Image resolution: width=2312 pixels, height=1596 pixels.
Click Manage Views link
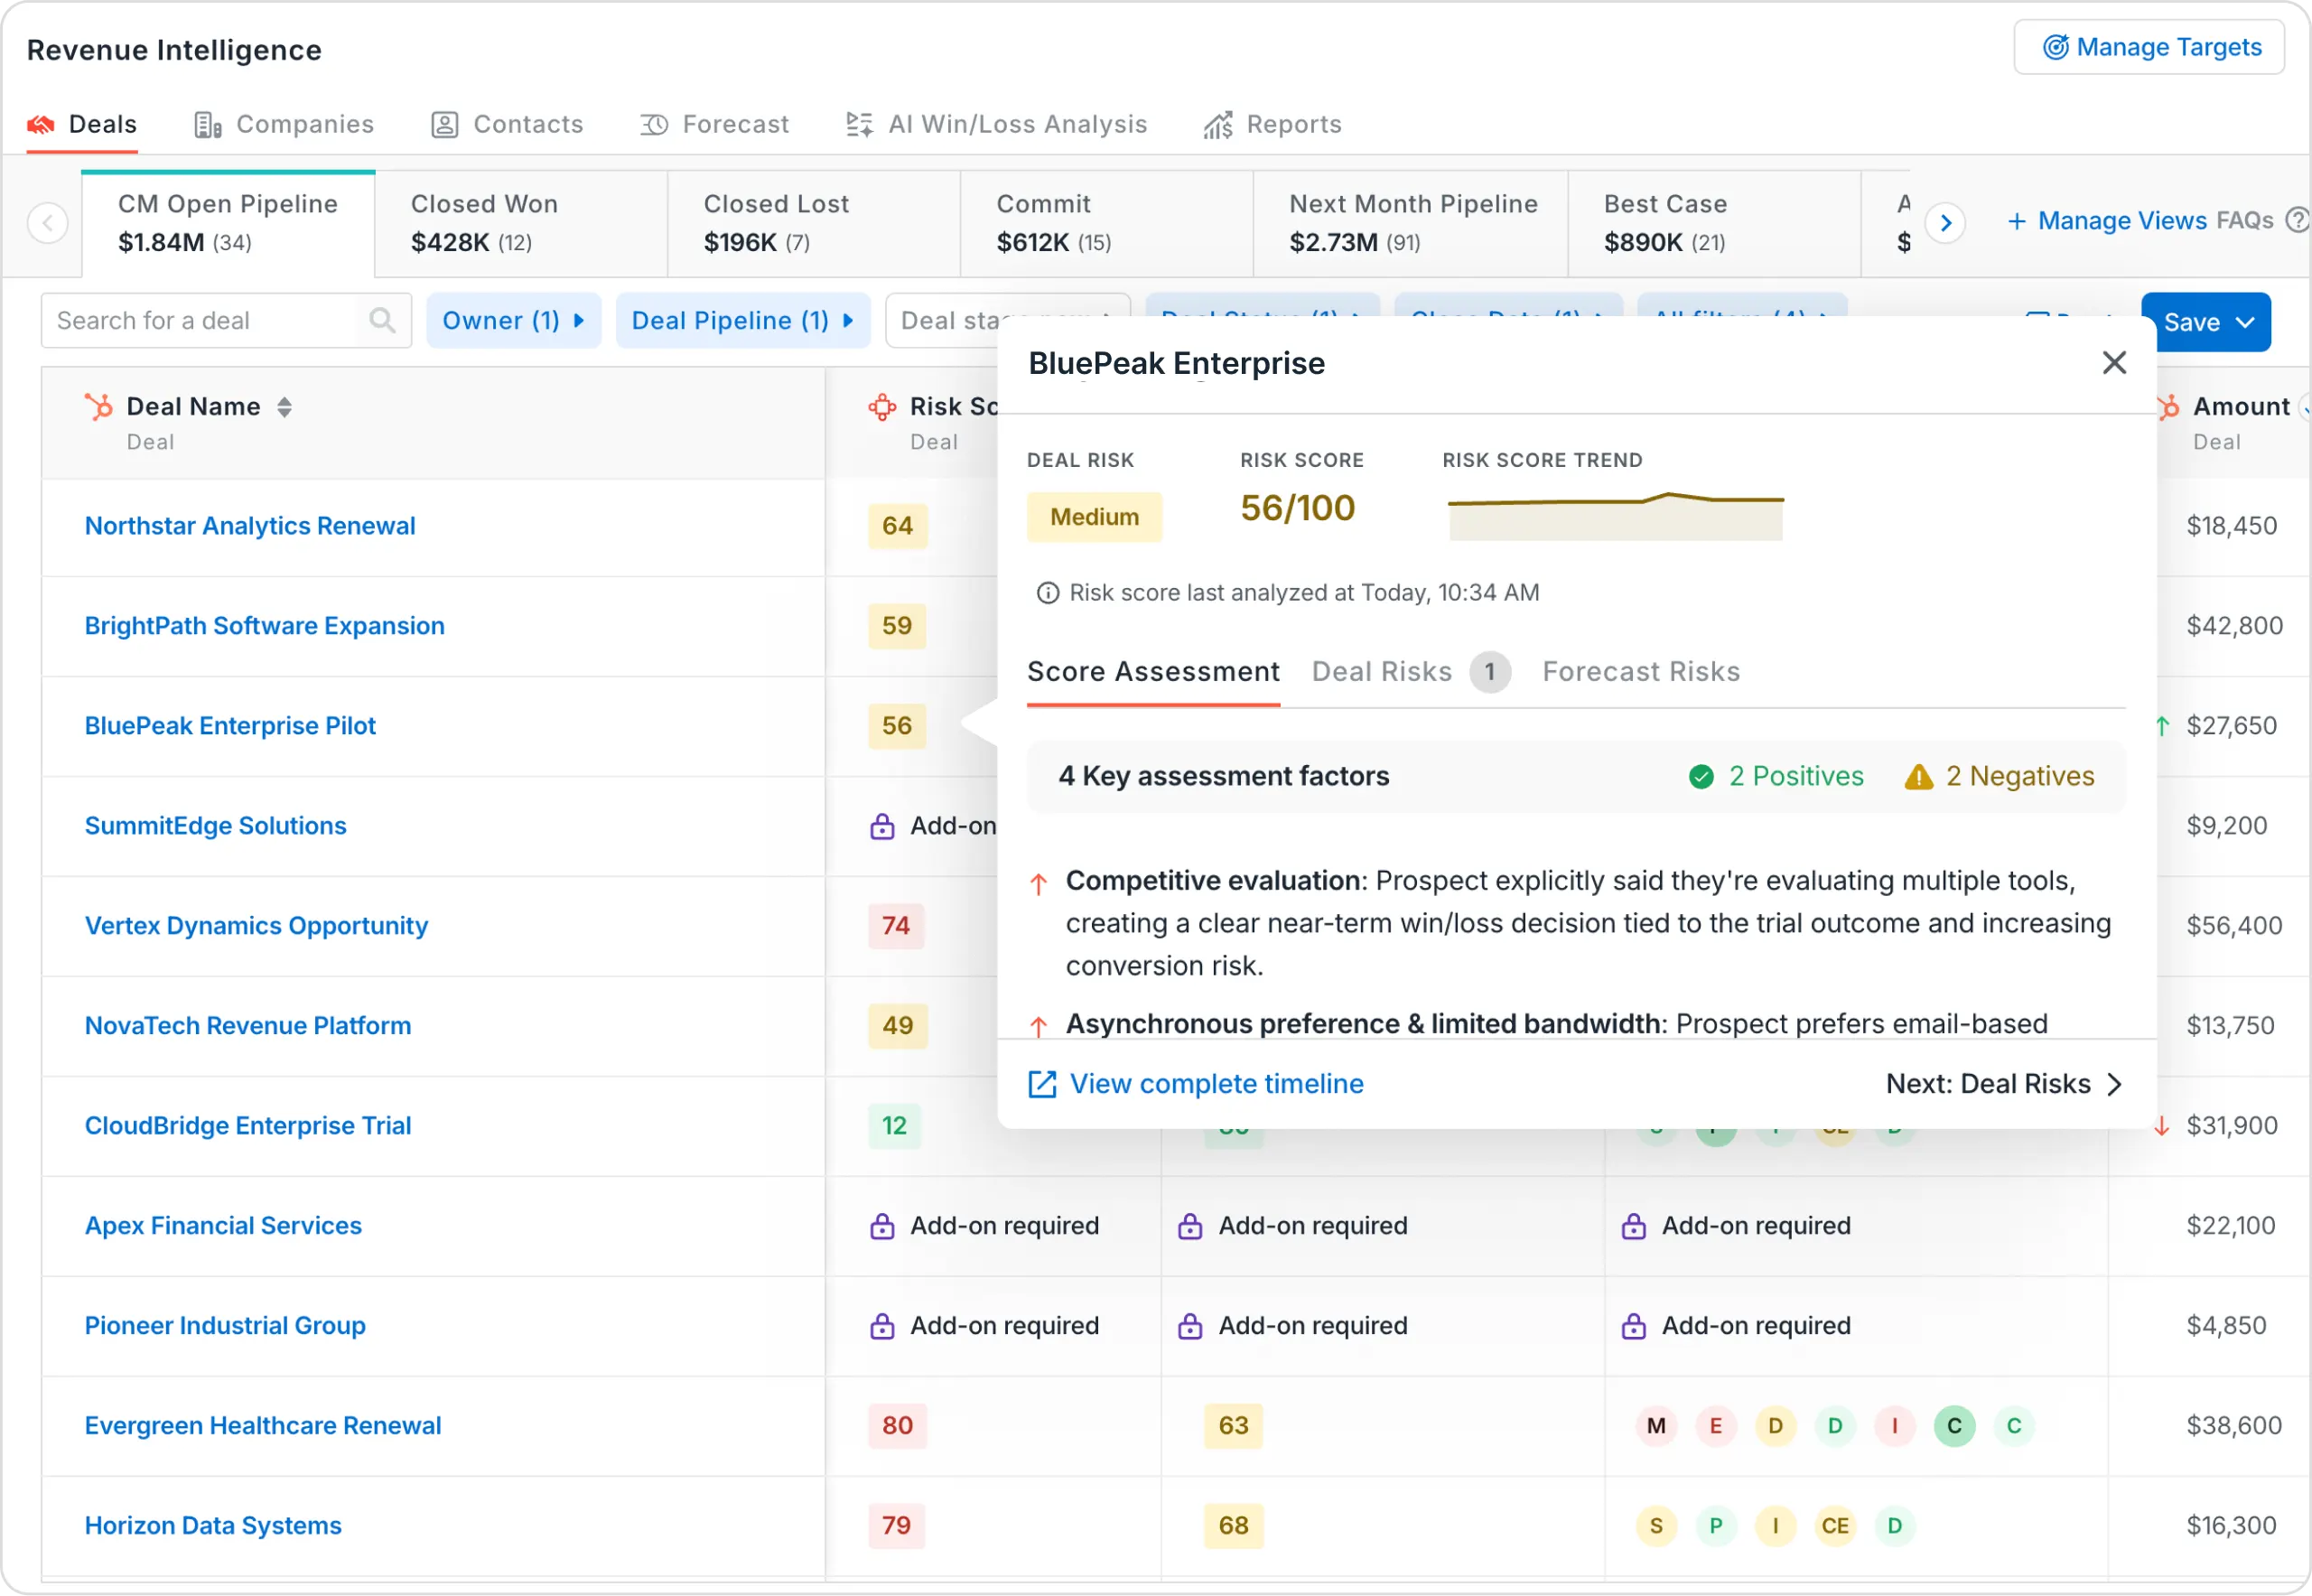pos(2107,221)
